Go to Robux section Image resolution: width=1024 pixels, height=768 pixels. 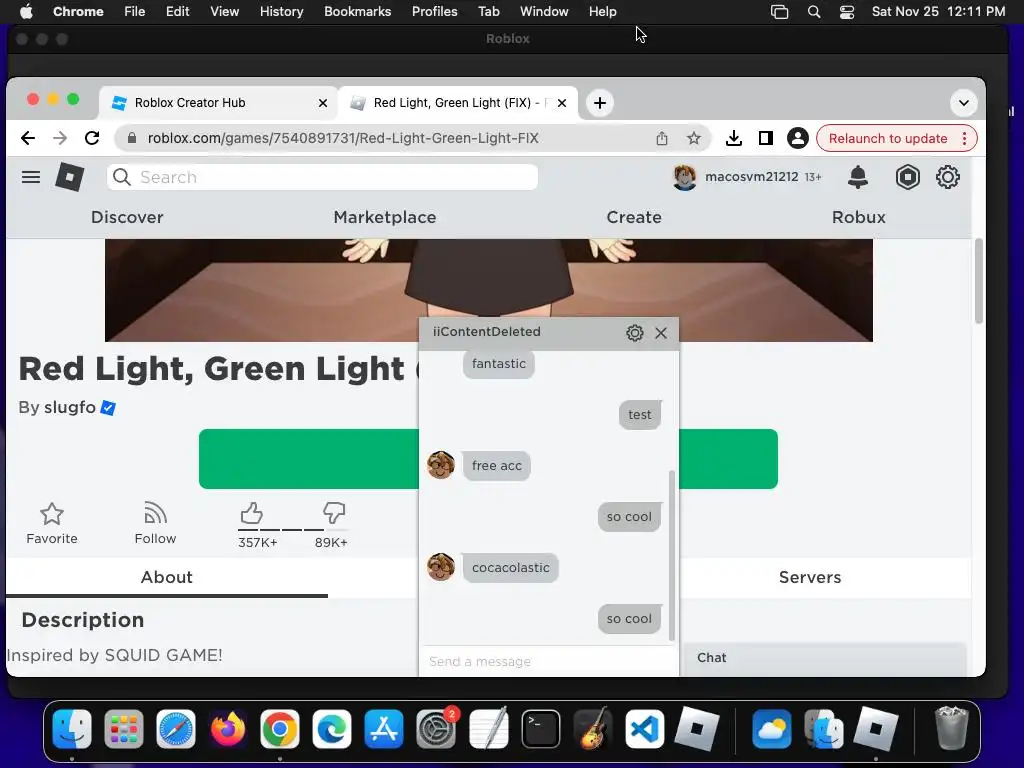(858, 217)
